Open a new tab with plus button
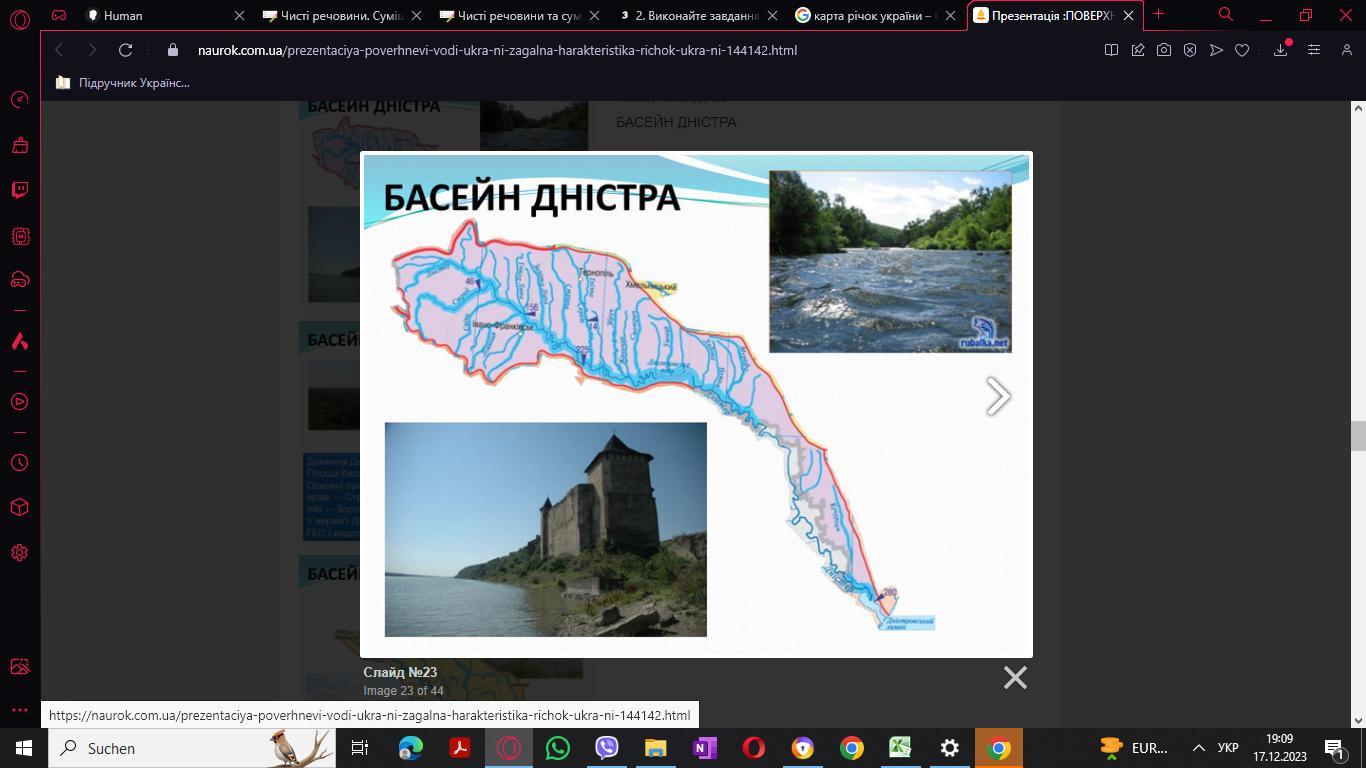The image size is (1366, 768). click(x=1159, y=14)
